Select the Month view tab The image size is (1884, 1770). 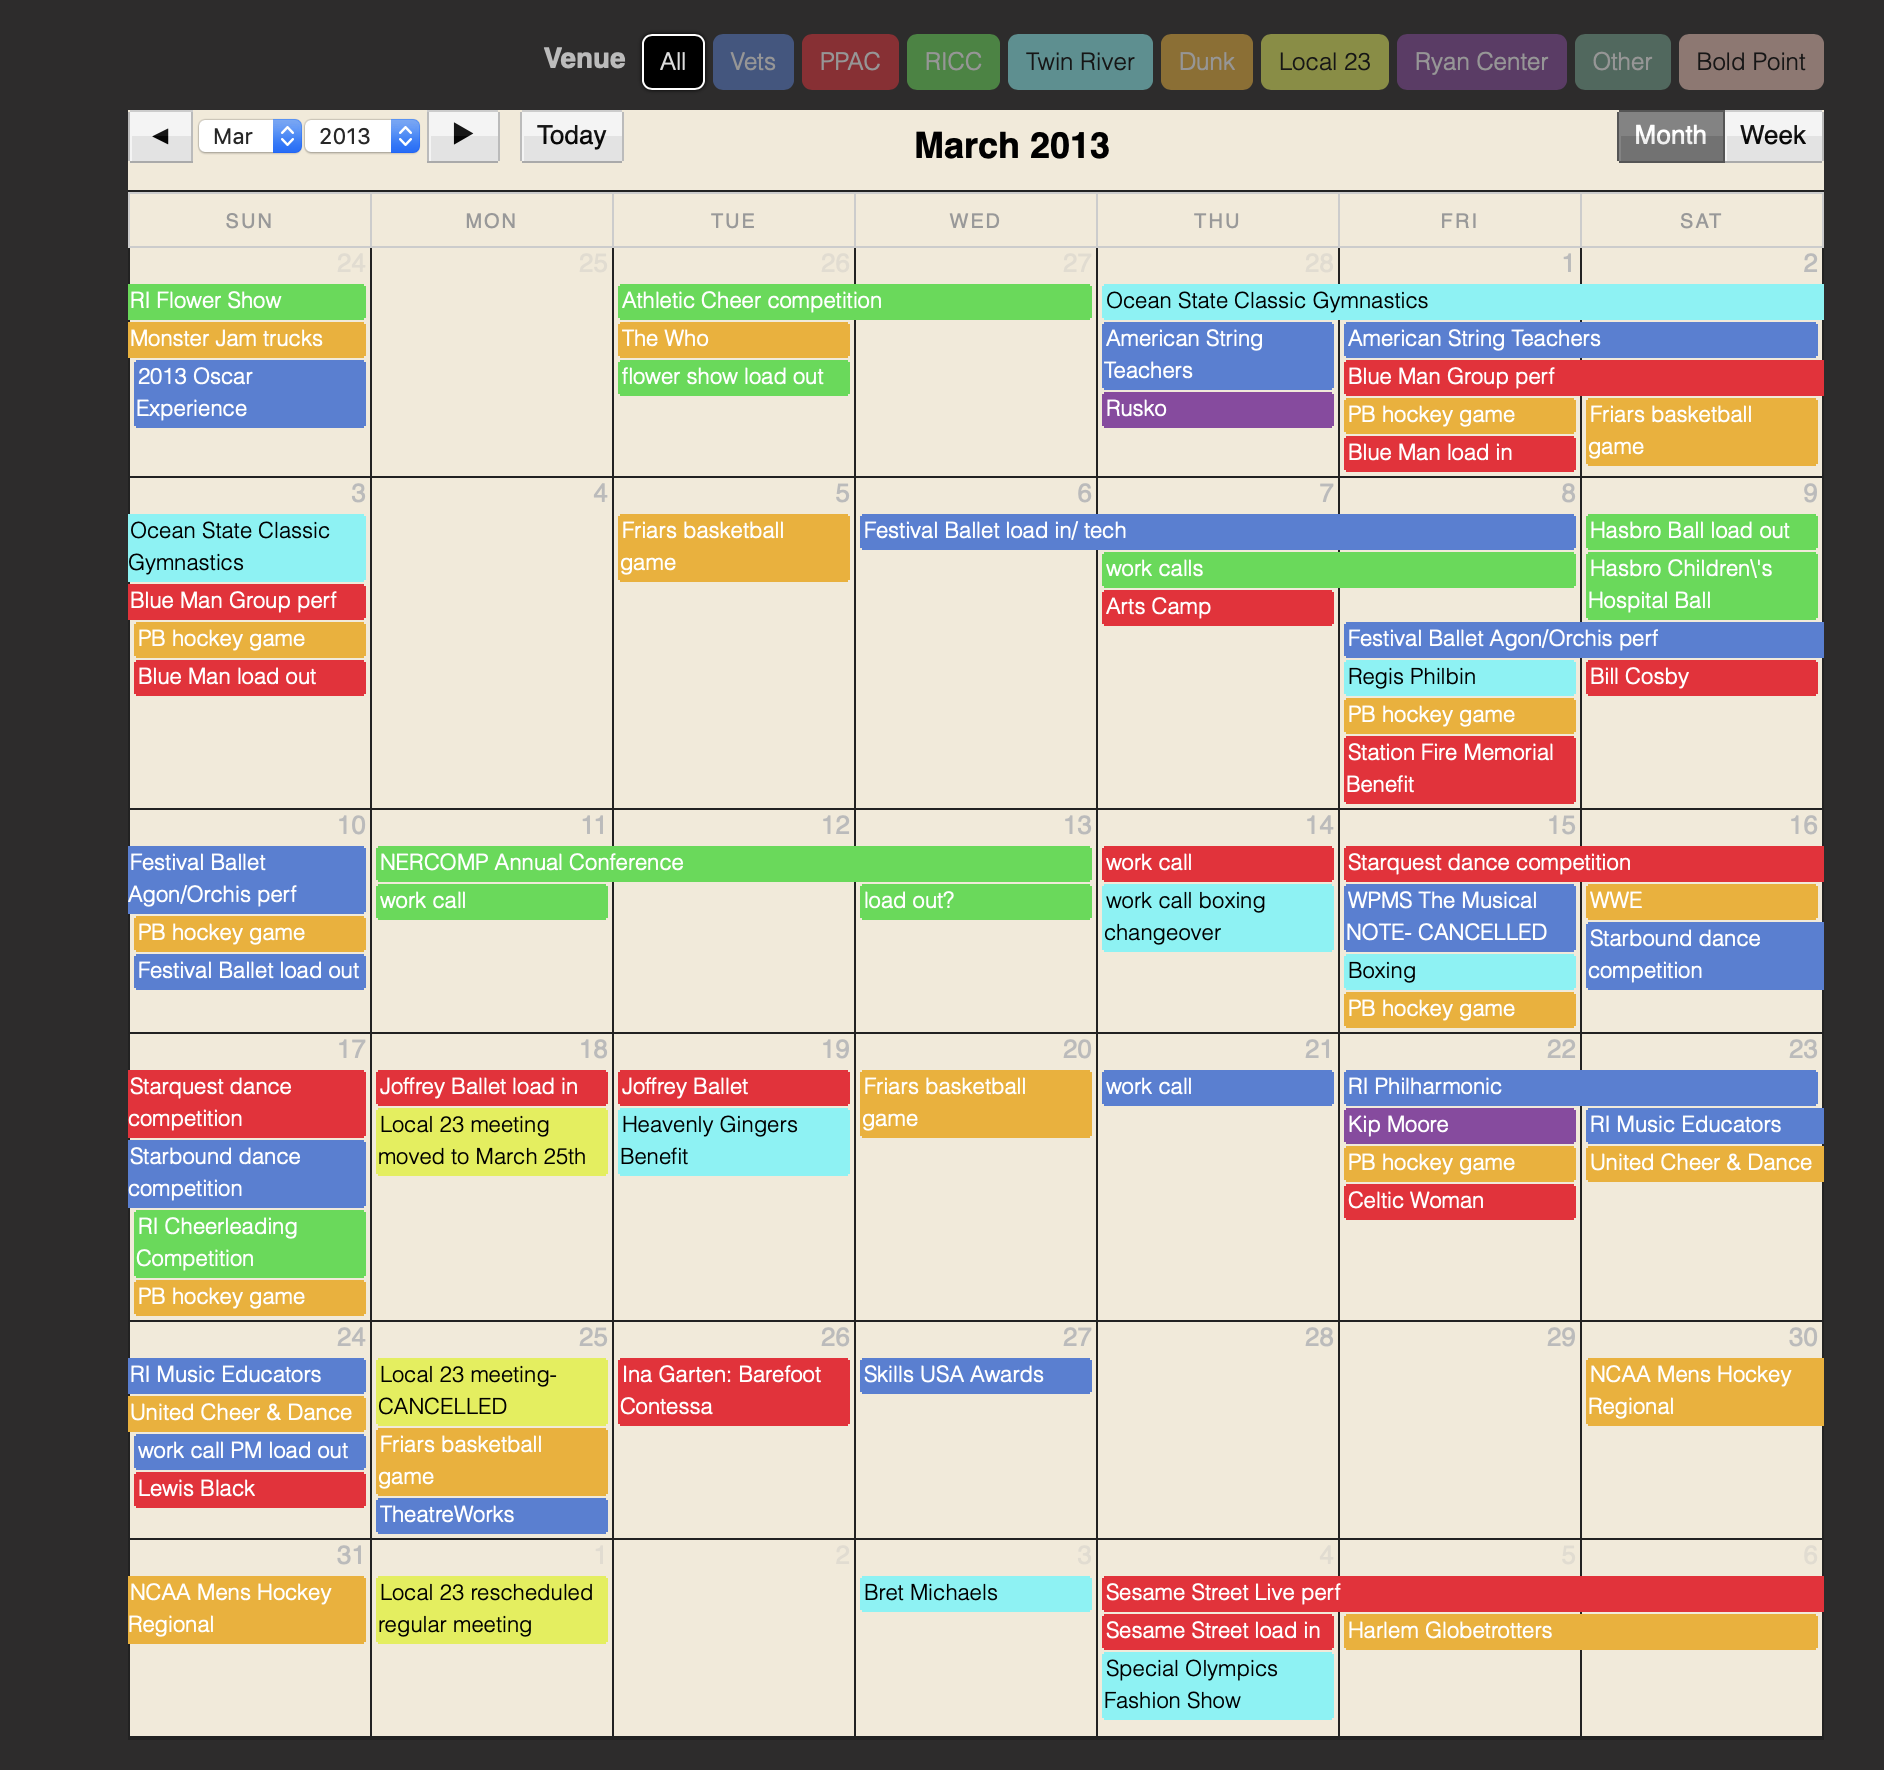1669,136
